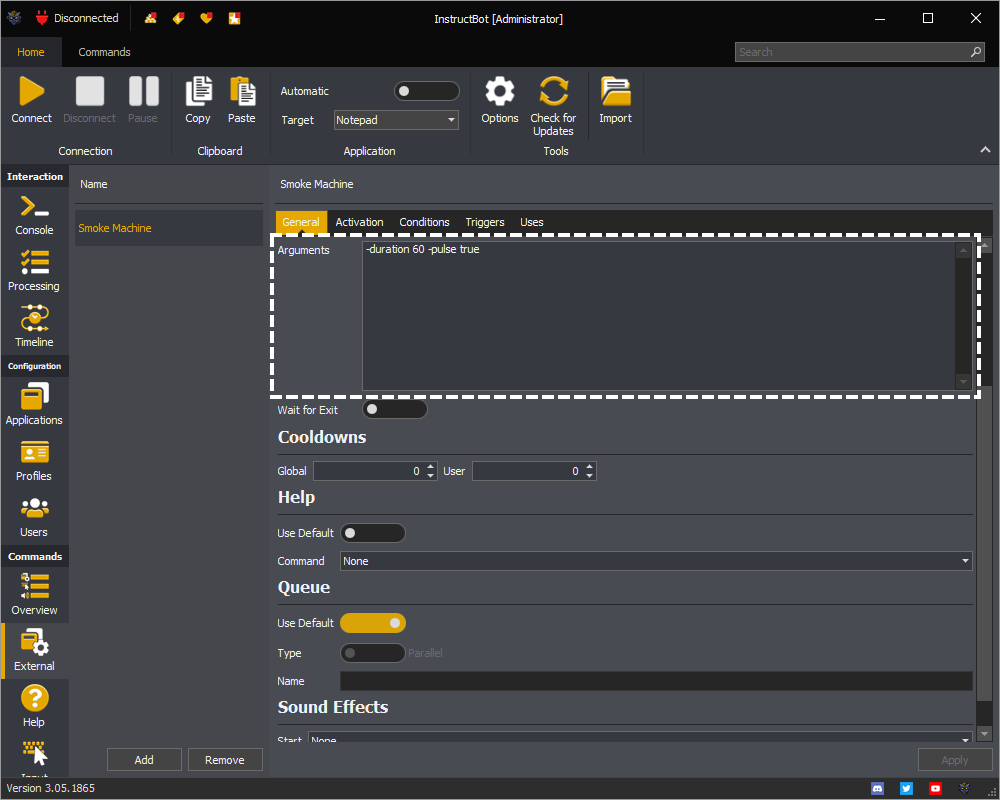
Task: Click Check for Updates icon
Action: 554,91
